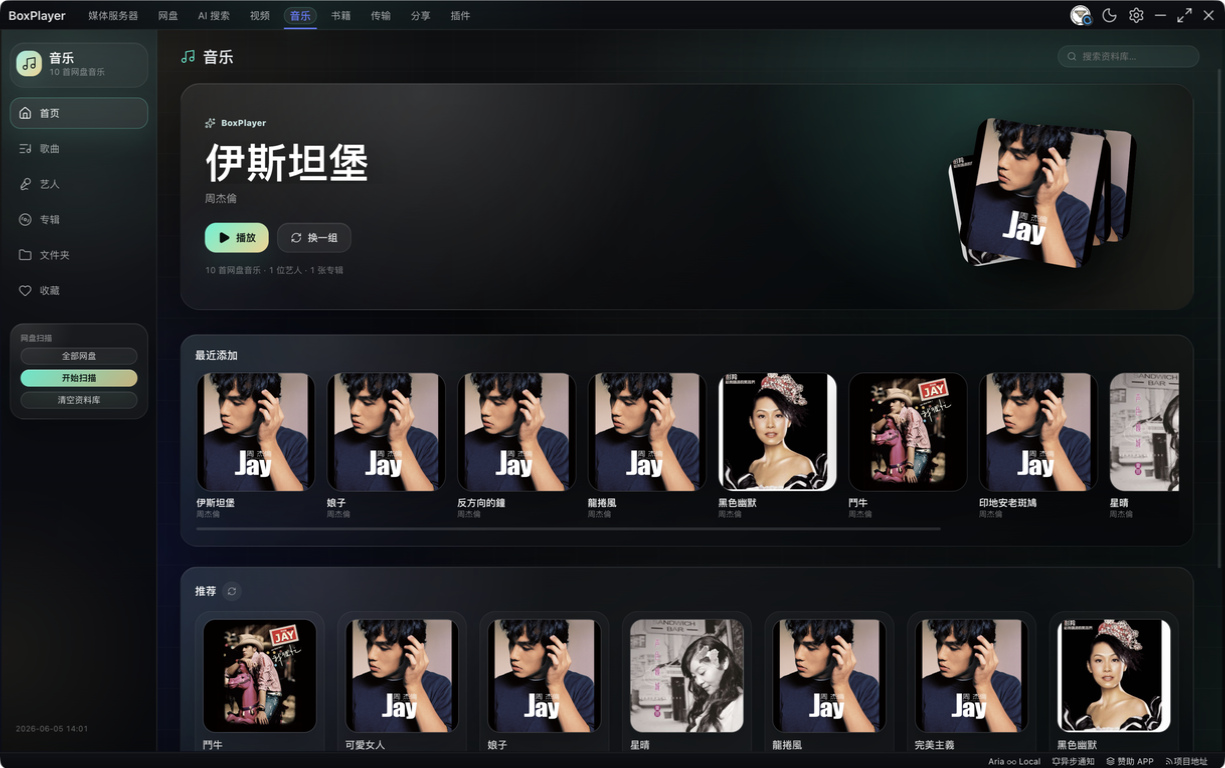Open 印地安老斑鳩 cover in 最近添加
This screenshot has height=768, width=1225.
[1039, 432]
